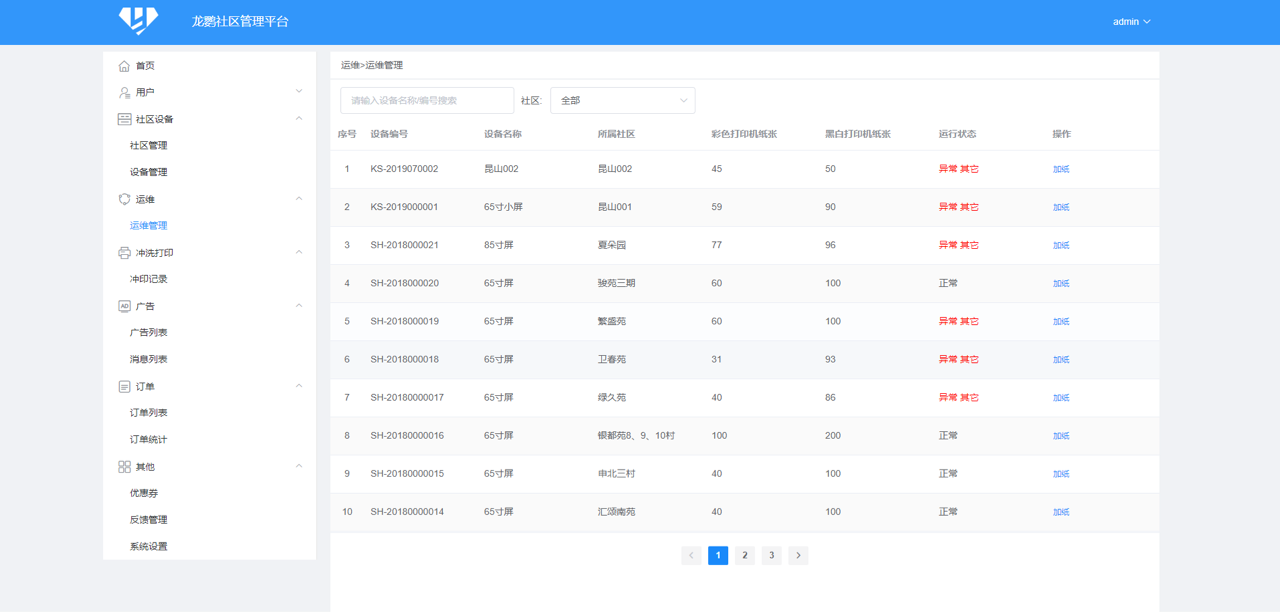Viewport: 1280px width, 612px height.
Task: Click the device icon beside 社区设备
Action: 124,119
